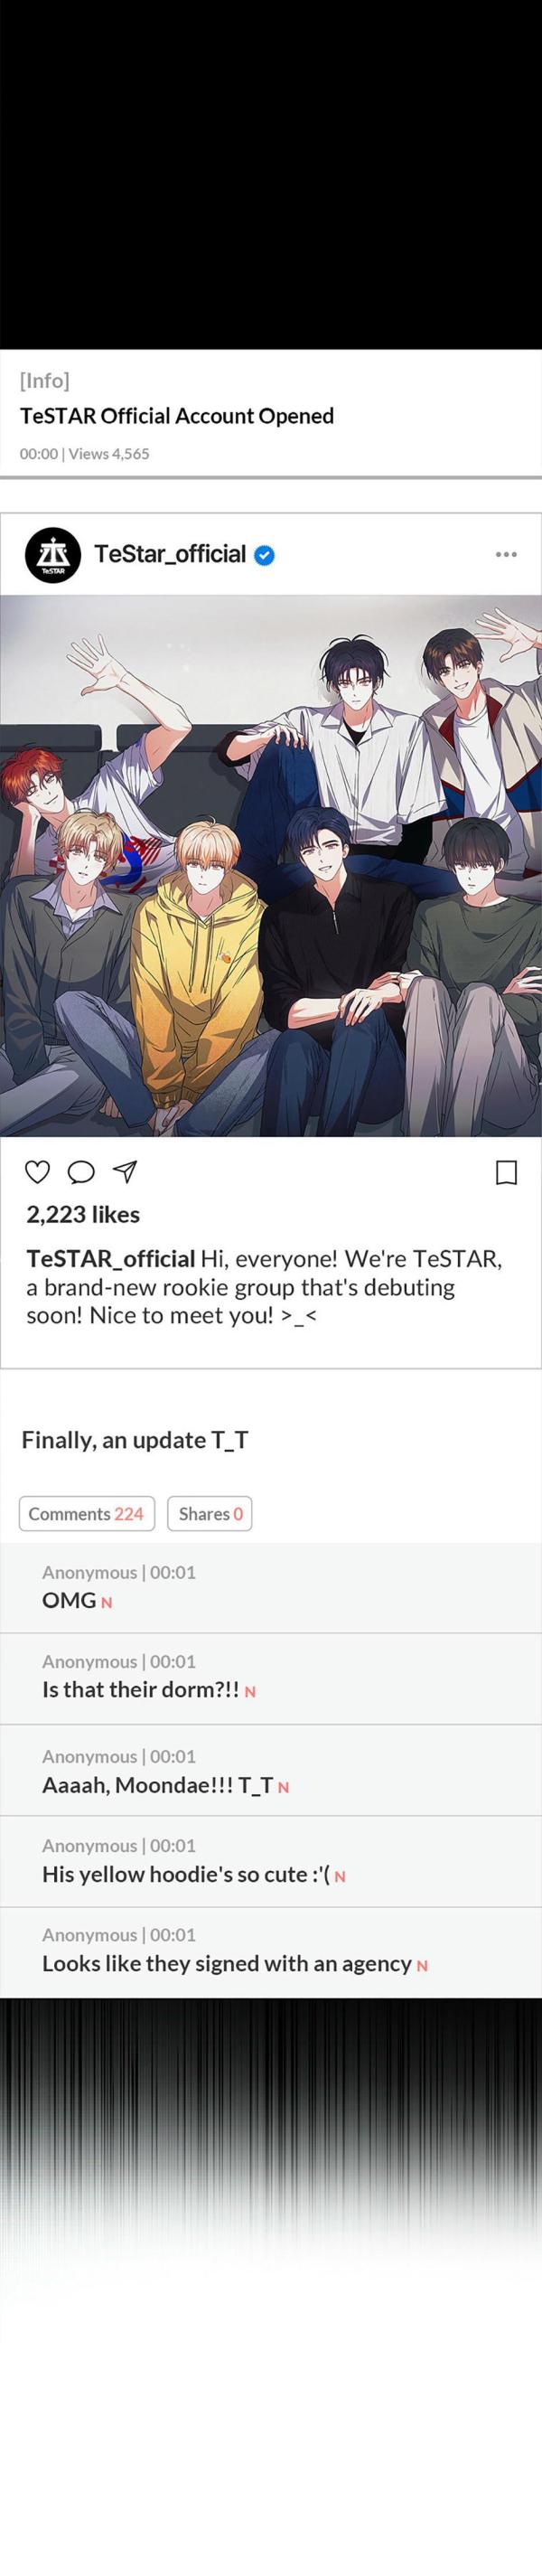Click the "TeSTAR Official Account Opened" title
Screen dimensions: 542x2576
[177, 416]
